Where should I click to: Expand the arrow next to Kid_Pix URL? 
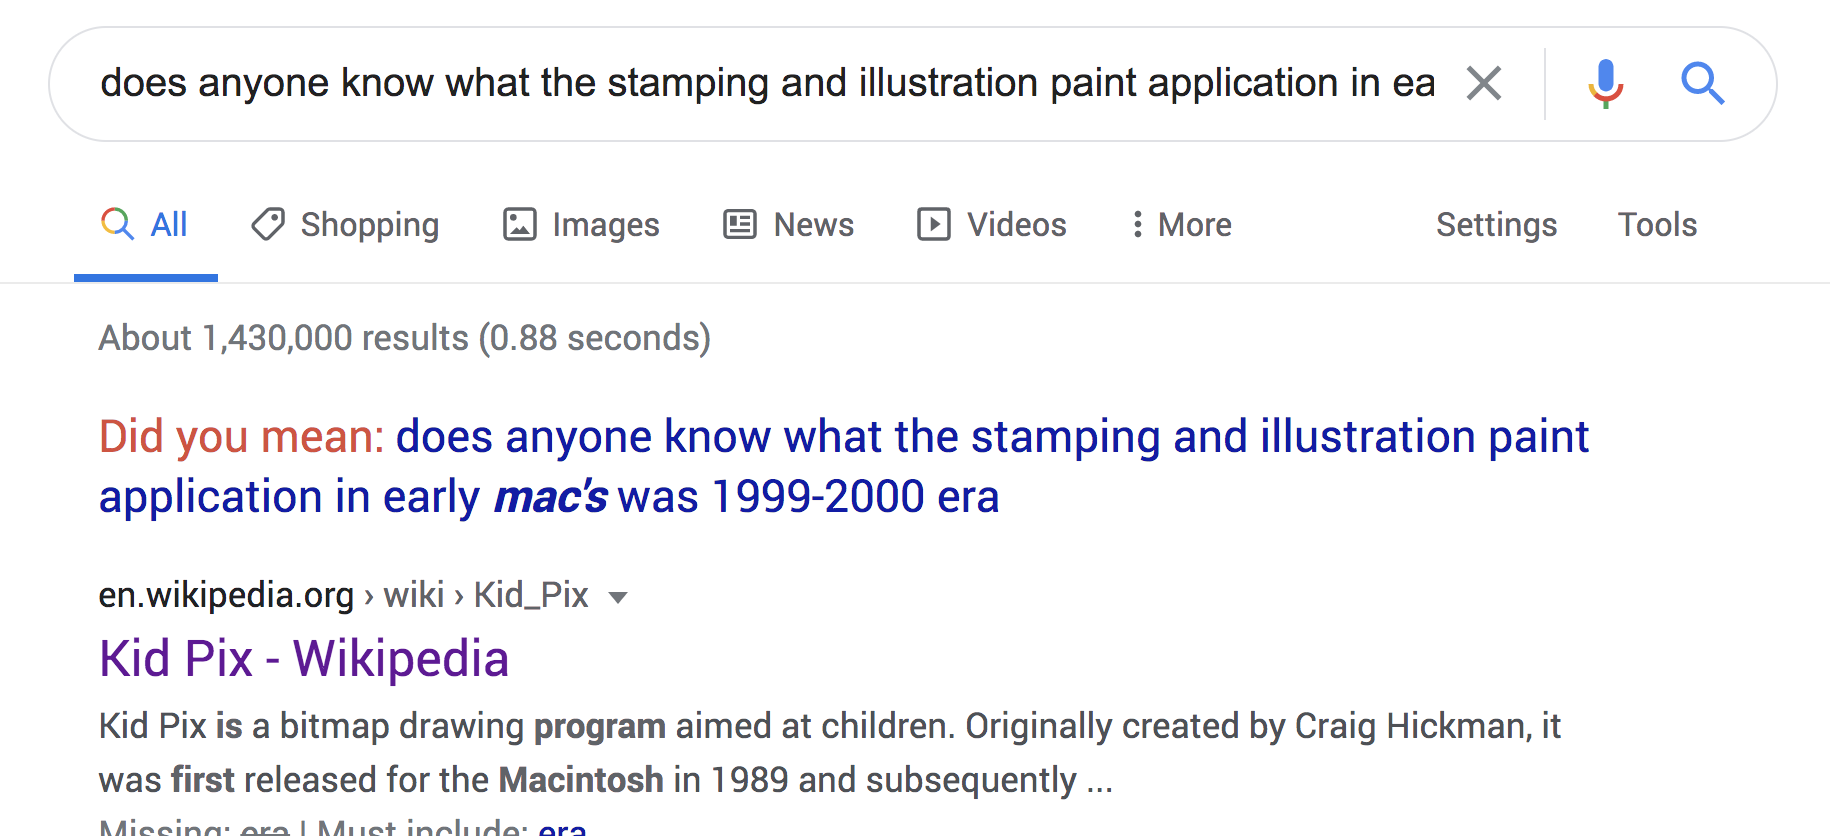coord(618,597)
